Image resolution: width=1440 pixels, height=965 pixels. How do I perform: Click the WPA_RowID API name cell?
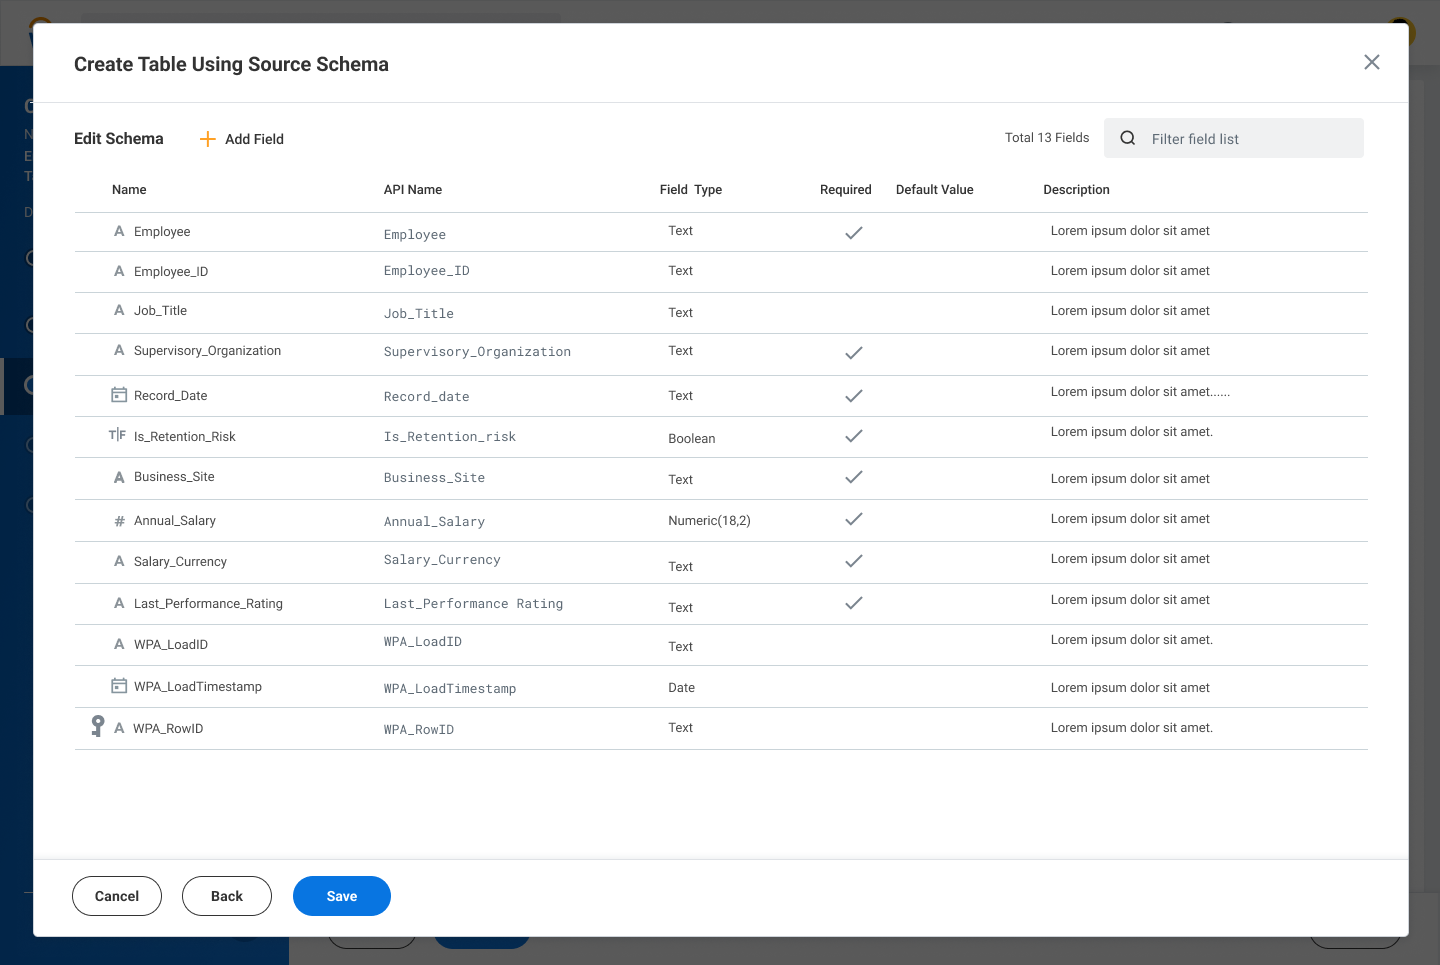point(419,729)
